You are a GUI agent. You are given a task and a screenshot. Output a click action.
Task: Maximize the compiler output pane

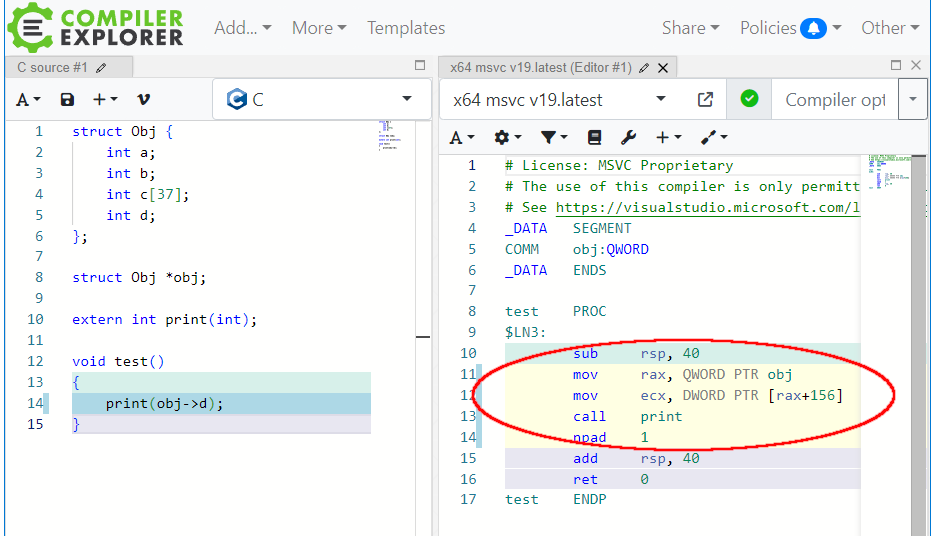[896, 65]
